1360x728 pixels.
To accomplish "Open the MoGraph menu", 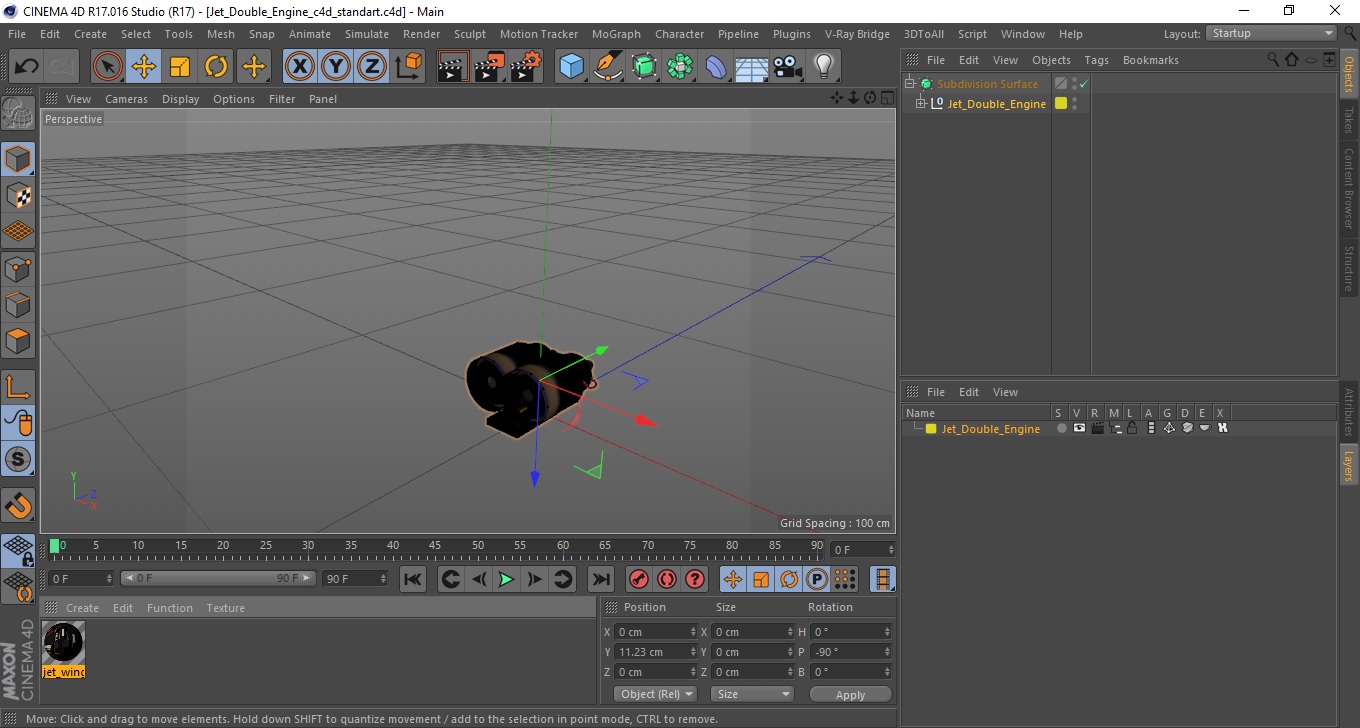I will (x=616, y=34).
